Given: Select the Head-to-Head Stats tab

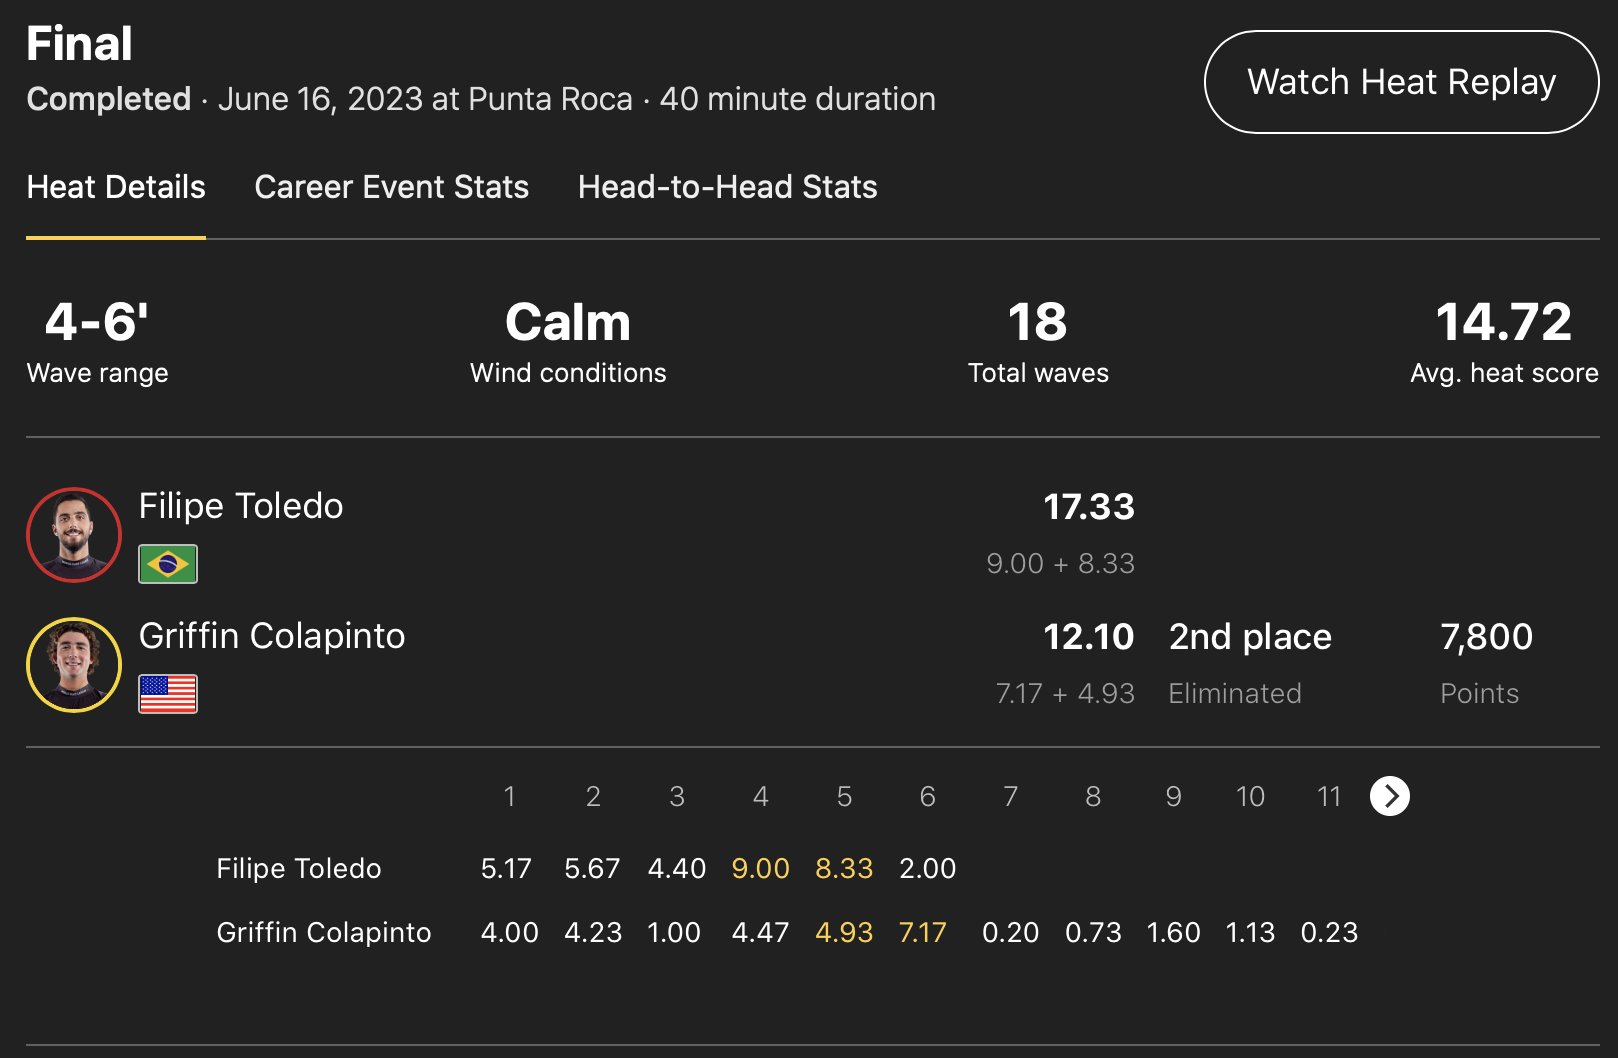Looking at the screenshot, I should coord(727,187).
